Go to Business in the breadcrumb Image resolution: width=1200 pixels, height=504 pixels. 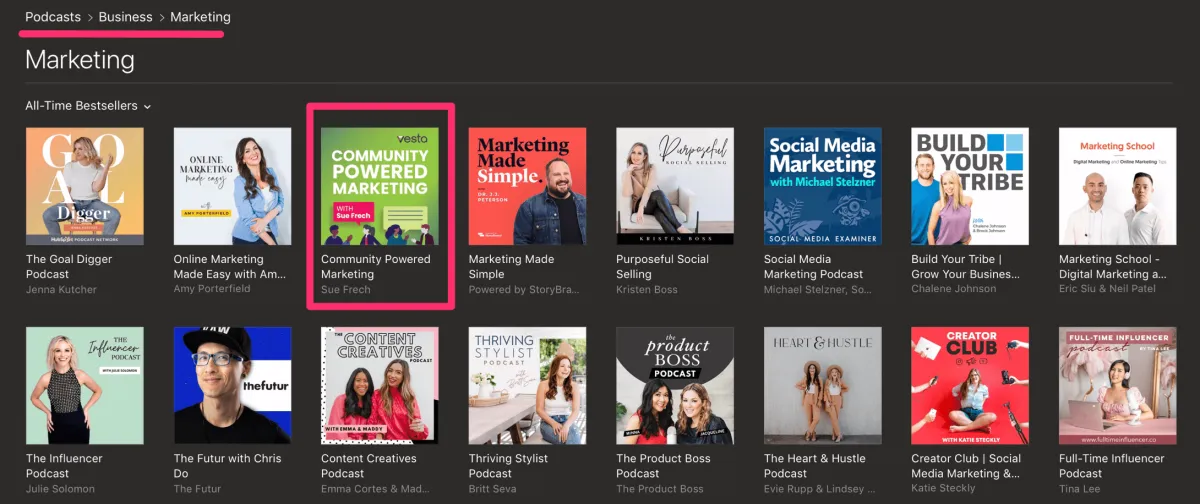coord(126,17)
